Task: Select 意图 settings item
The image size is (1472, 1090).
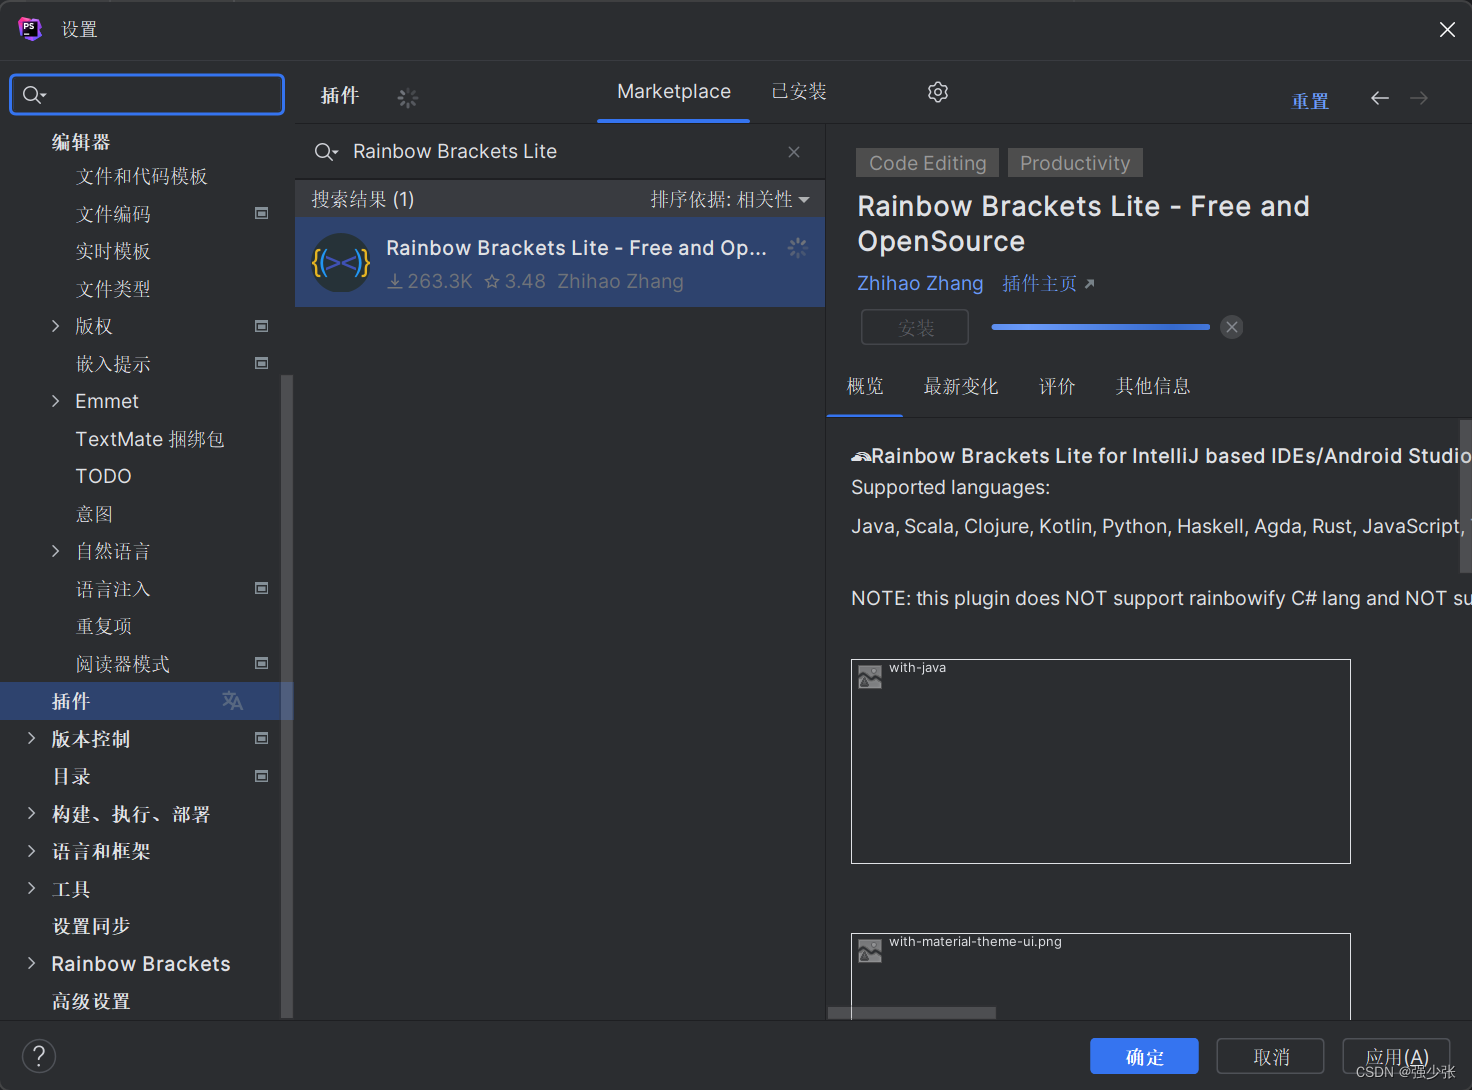Action: click(94, 514)
